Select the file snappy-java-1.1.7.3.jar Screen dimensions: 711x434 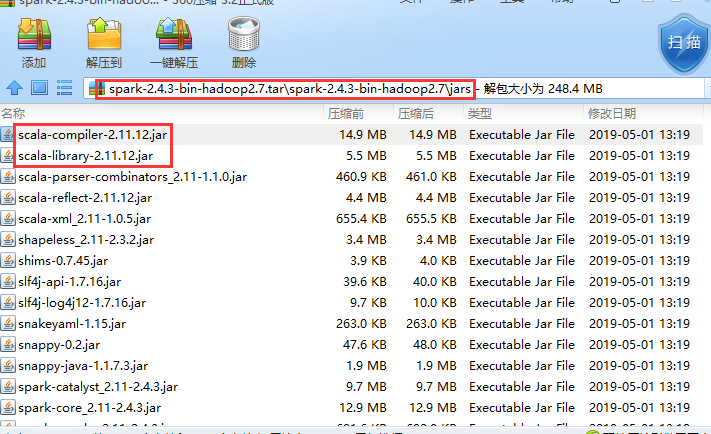pos(83,366)
